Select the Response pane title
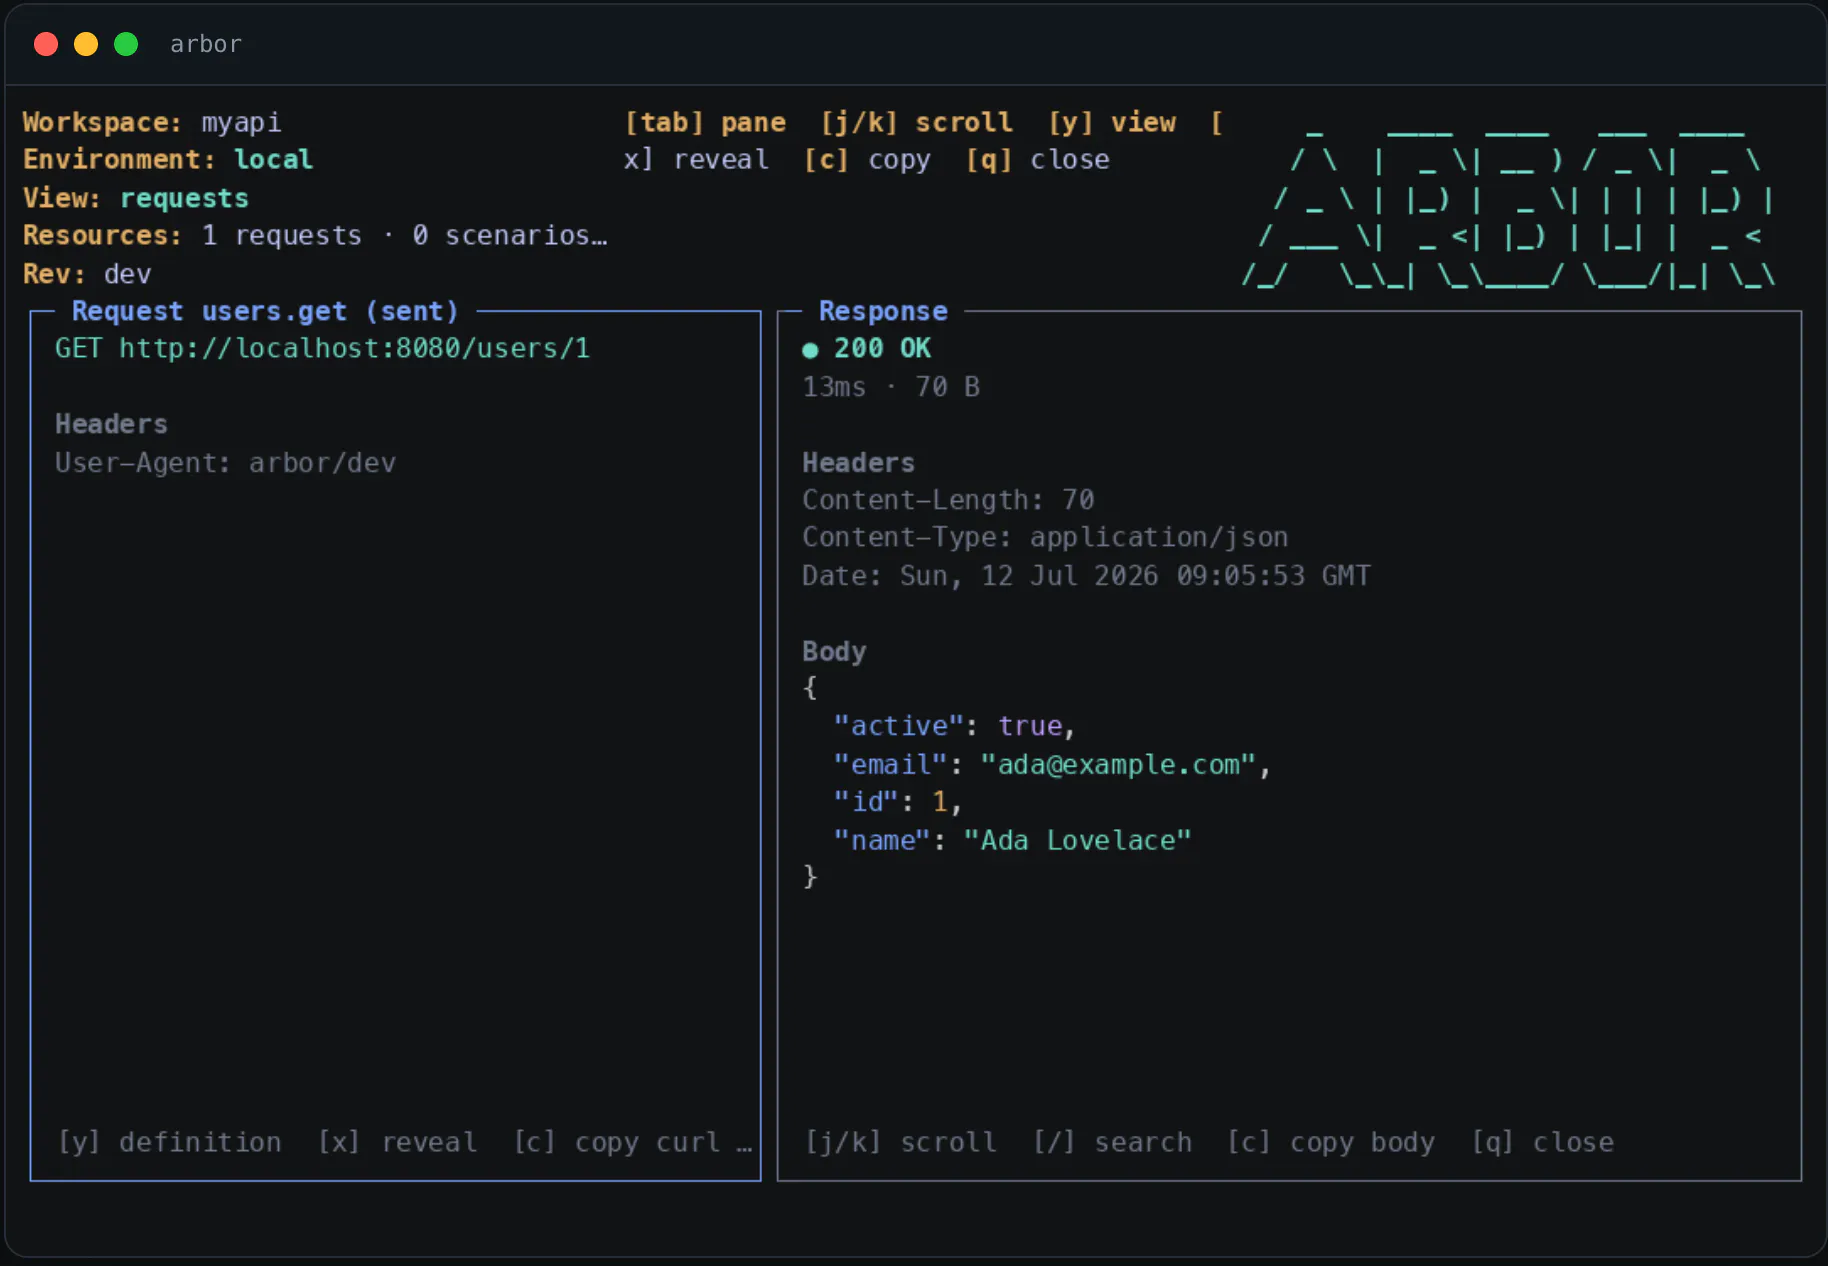1828x1266 pixels. [x=883, y=311]
